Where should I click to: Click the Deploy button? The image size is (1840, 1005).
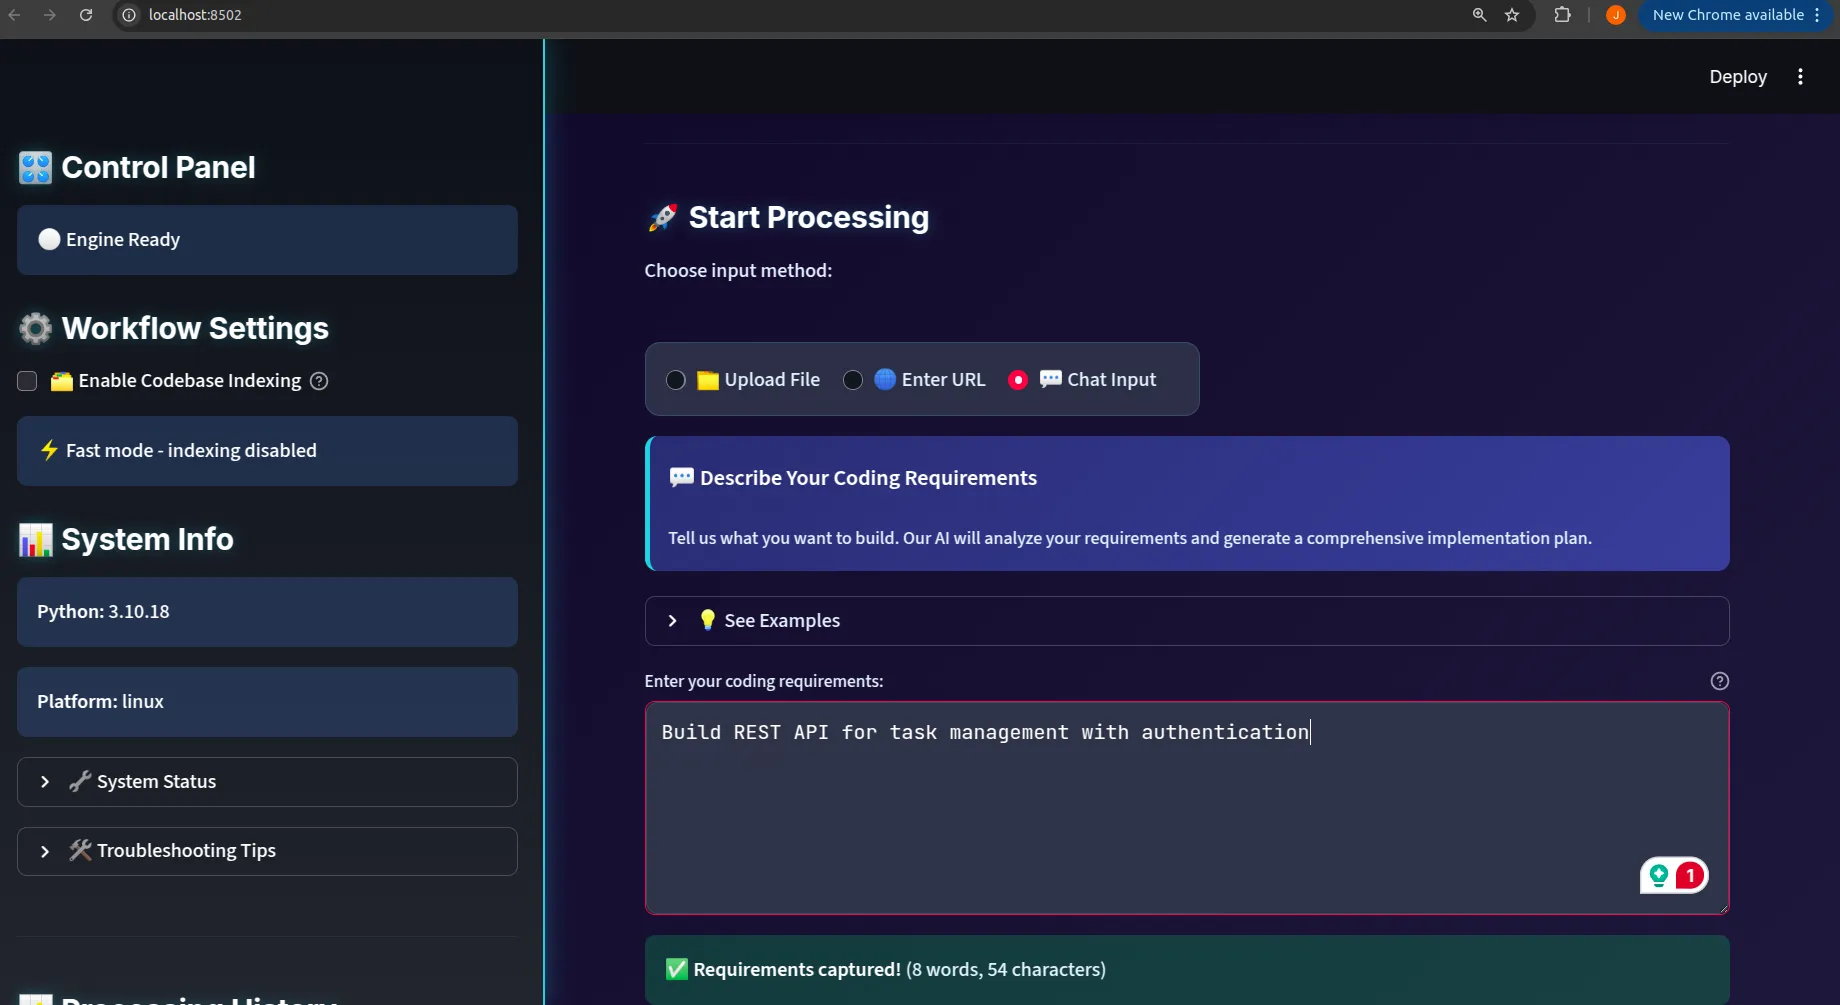(x=1737, y=77)
